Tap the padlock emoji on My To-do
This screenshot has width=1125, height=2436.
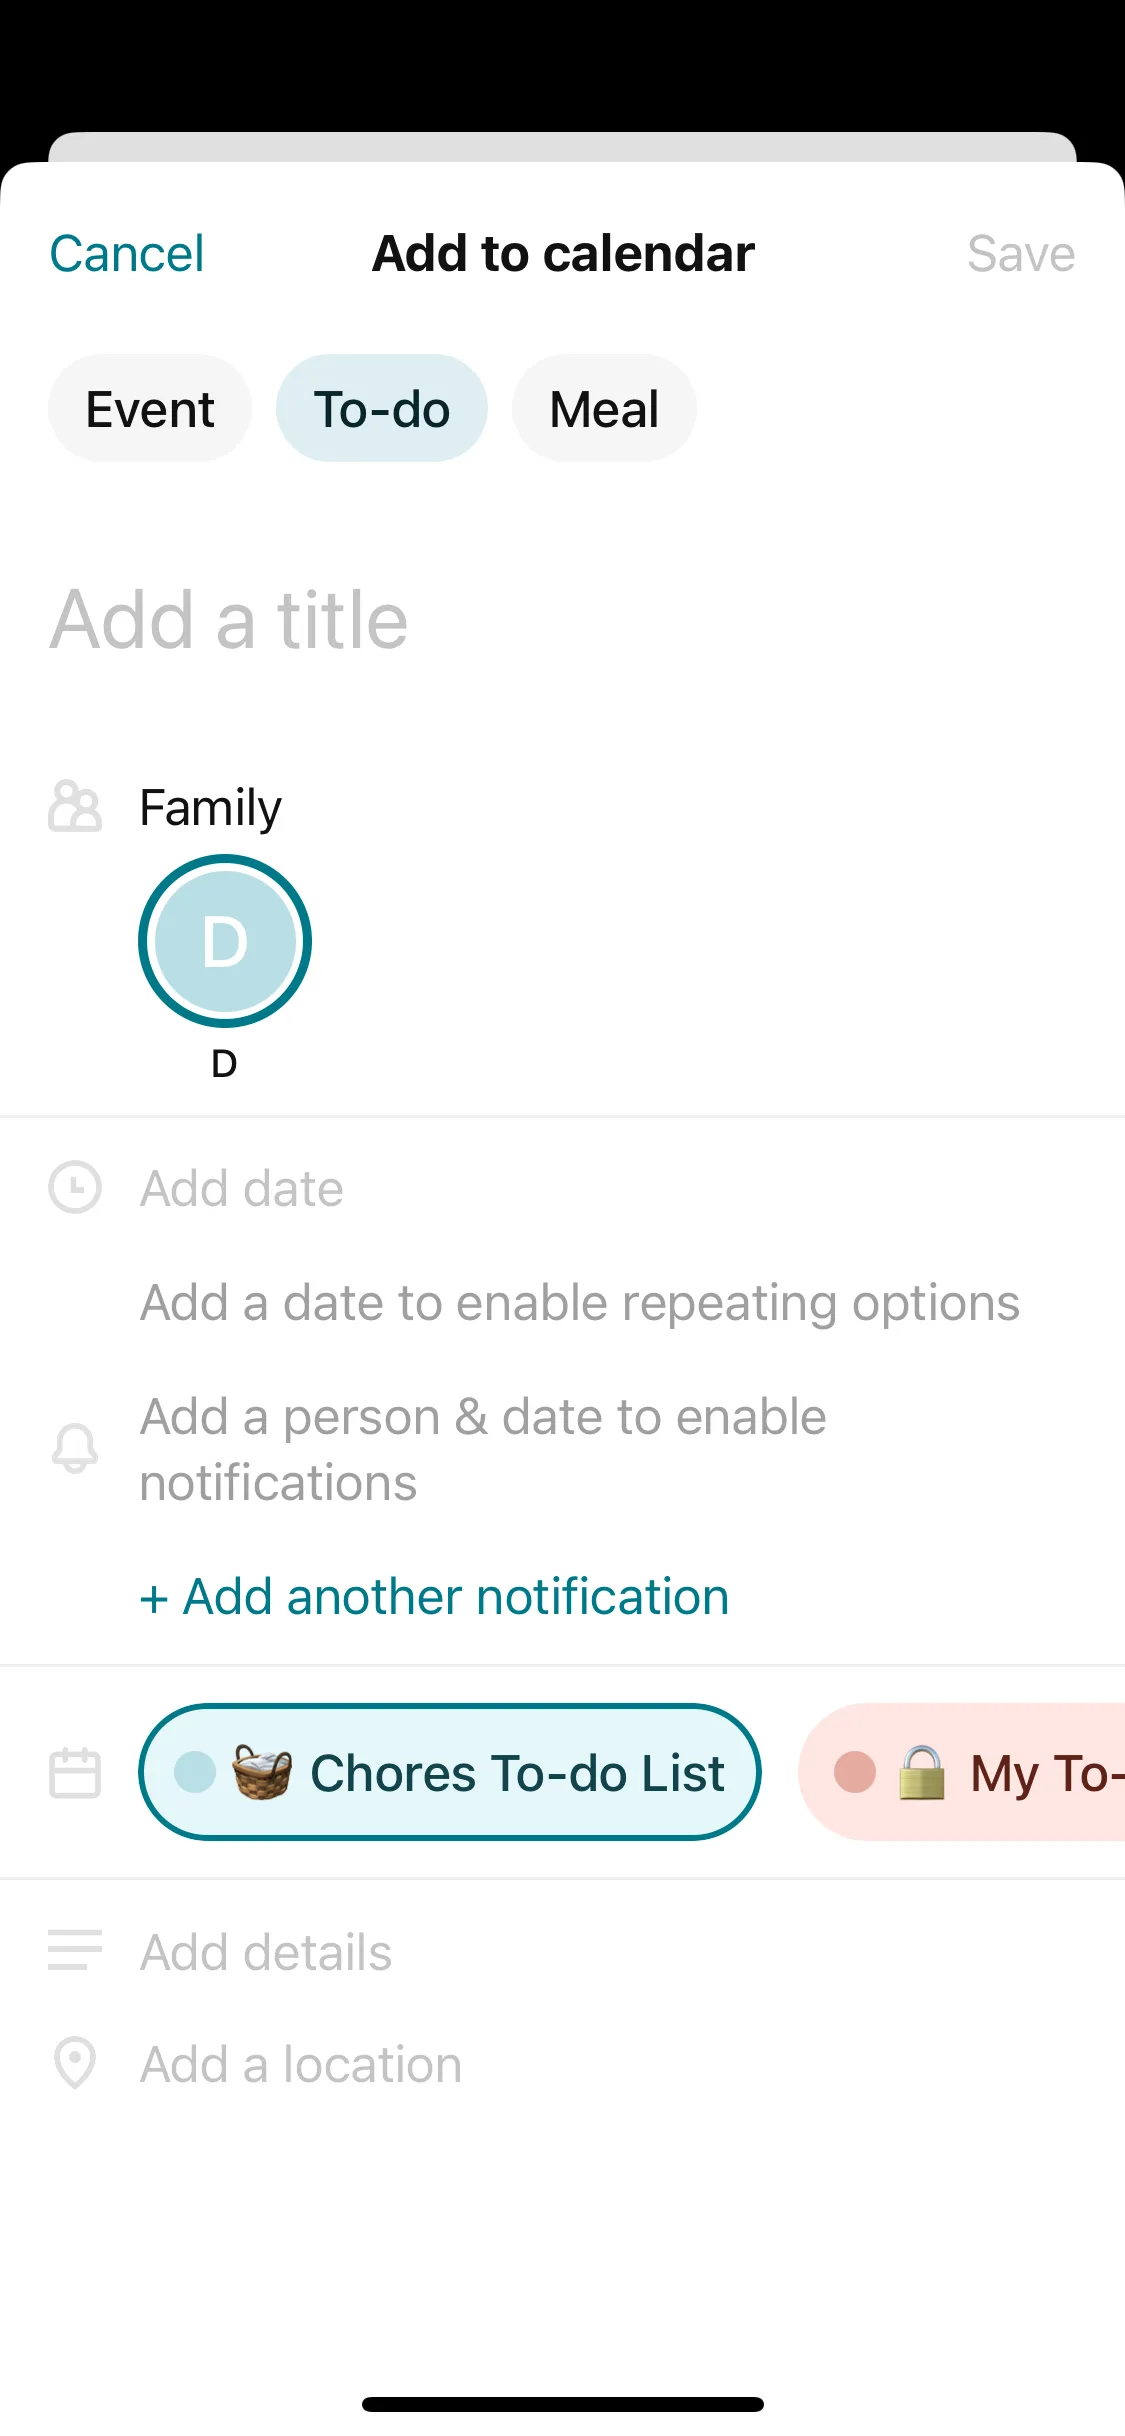coord(921,1773)
